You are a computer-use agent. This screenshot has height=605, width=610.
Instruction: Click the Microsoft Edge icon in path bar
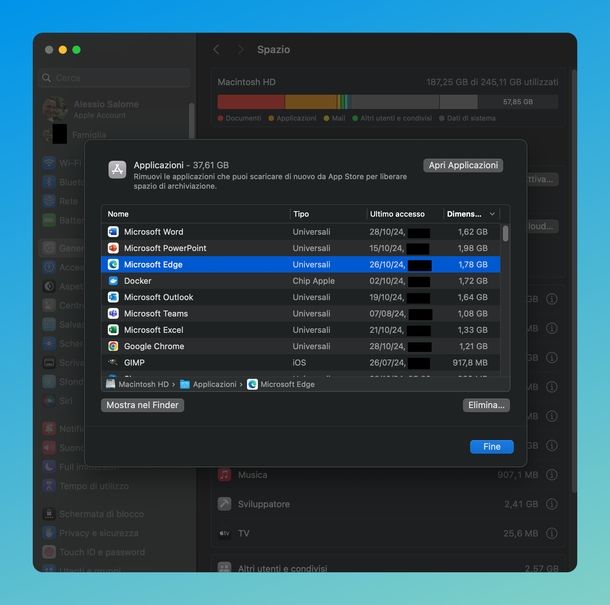(252, 384)
